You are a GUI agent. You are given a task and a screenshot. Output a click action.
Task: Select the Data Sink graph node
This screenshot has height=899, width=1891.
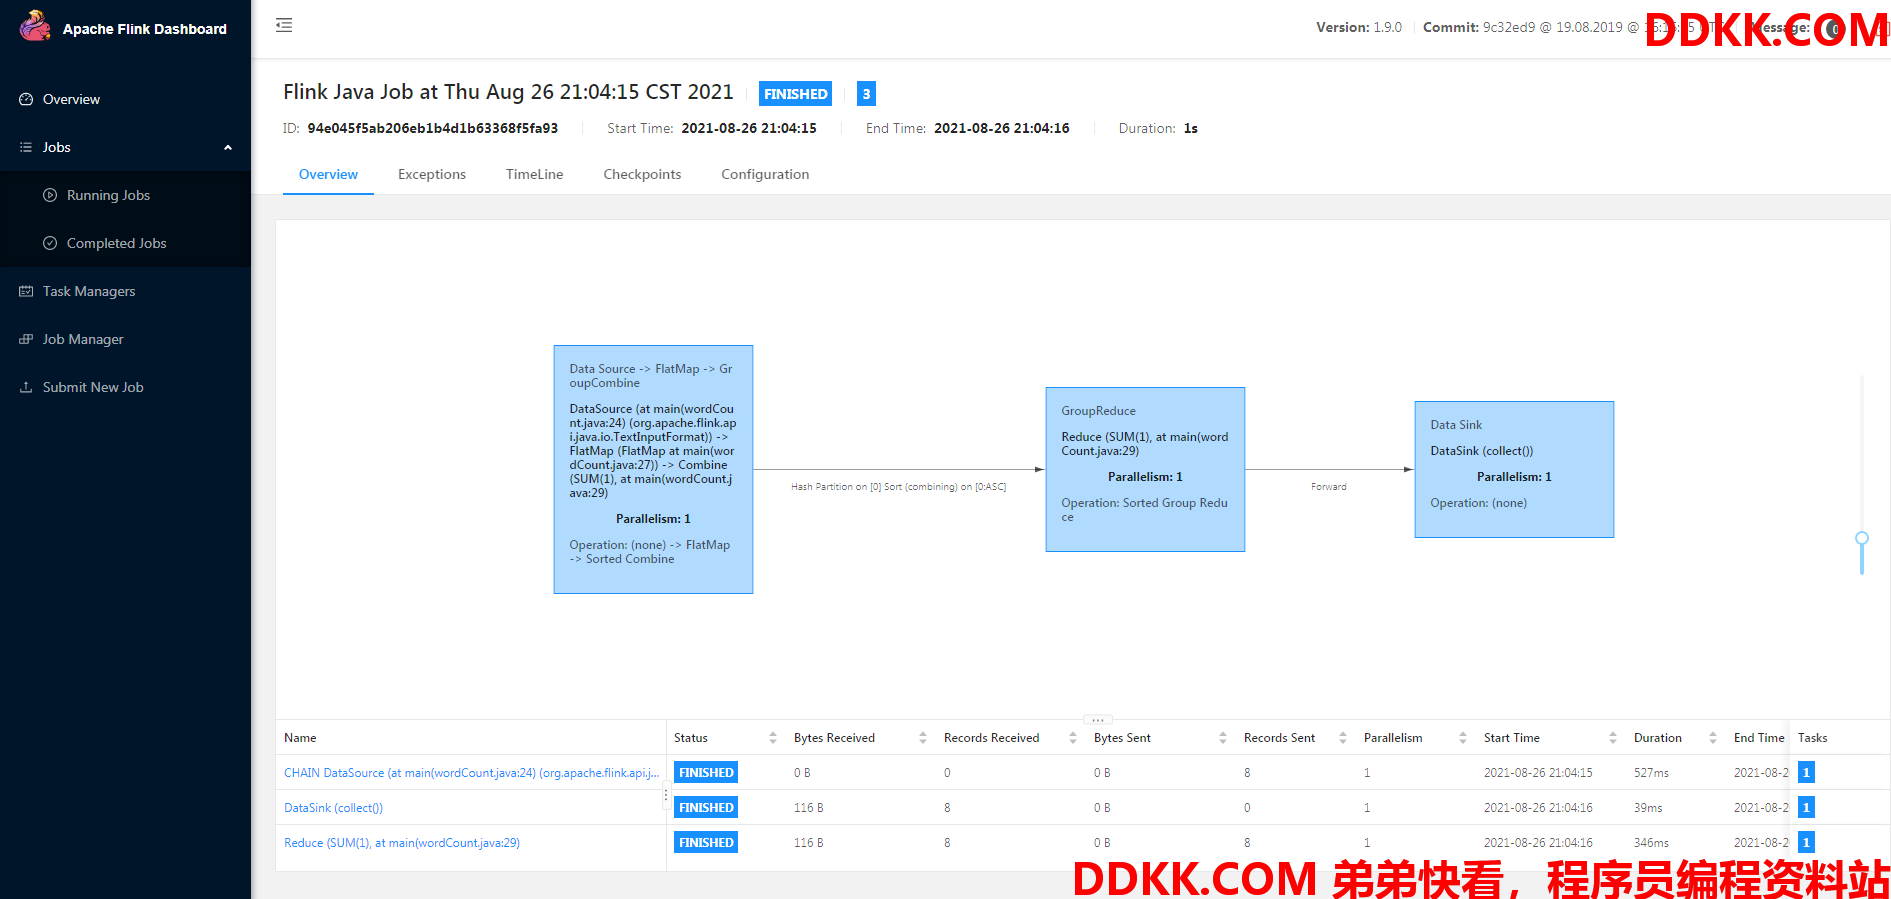click(x=1514, y=469)
